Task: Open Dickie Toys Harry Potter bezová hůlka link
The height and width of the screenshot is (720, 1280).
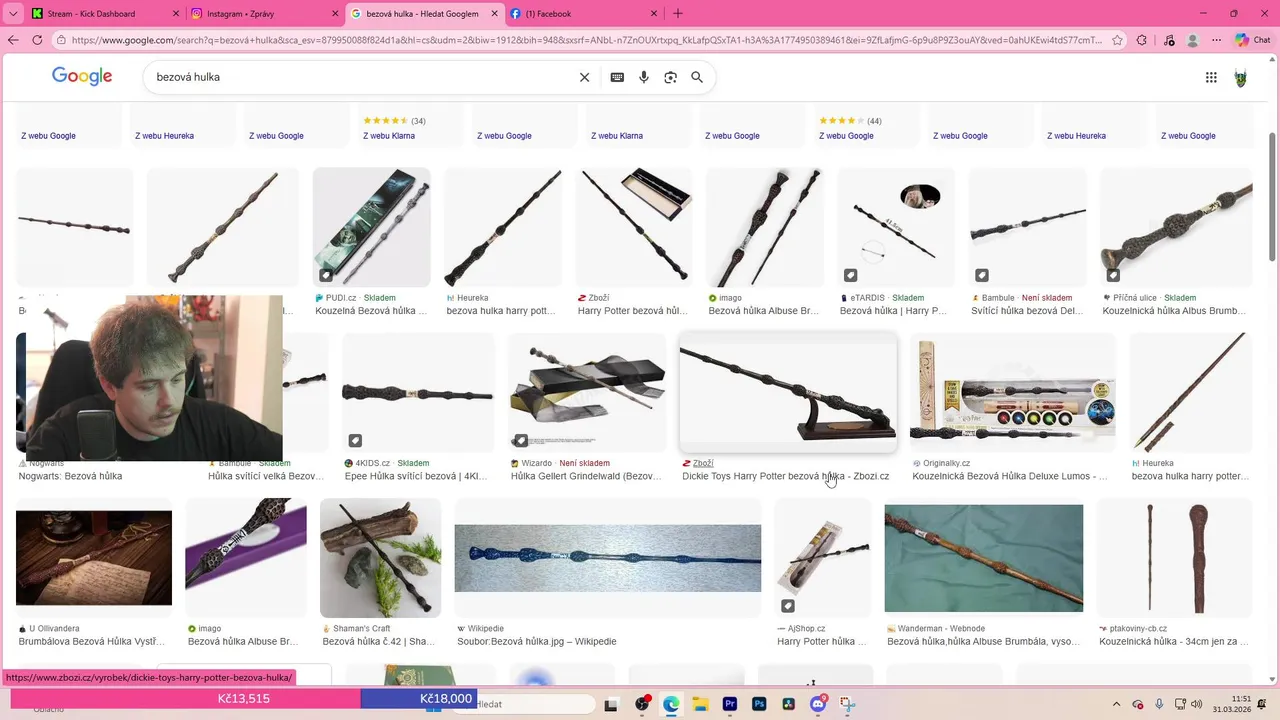Action: pos(785,476)
